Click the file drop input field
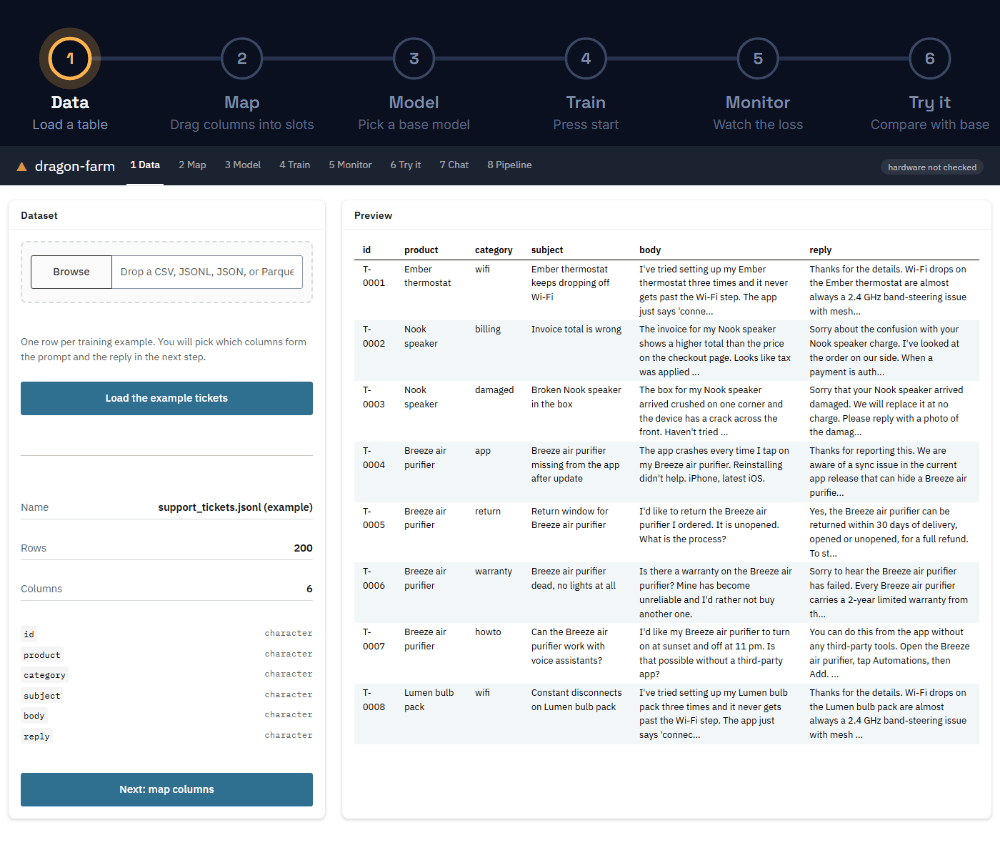 click(207, 272)
